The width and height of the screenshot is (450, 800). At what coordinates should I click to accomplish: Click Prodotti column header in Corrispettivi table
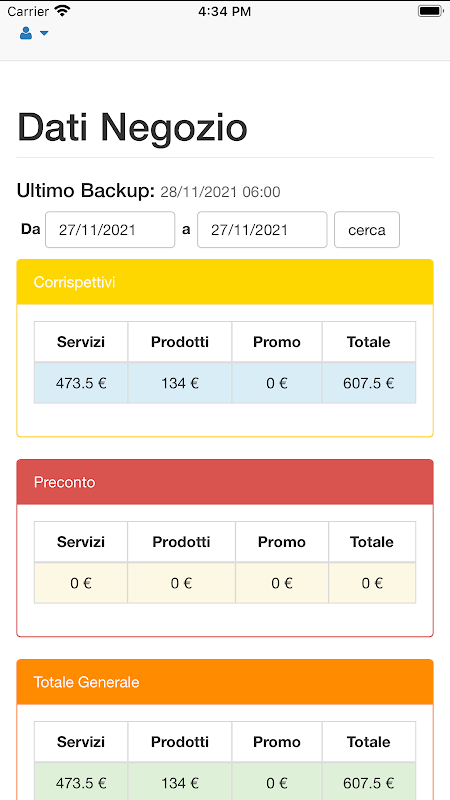pyautogui.click(x=180, y=342)
